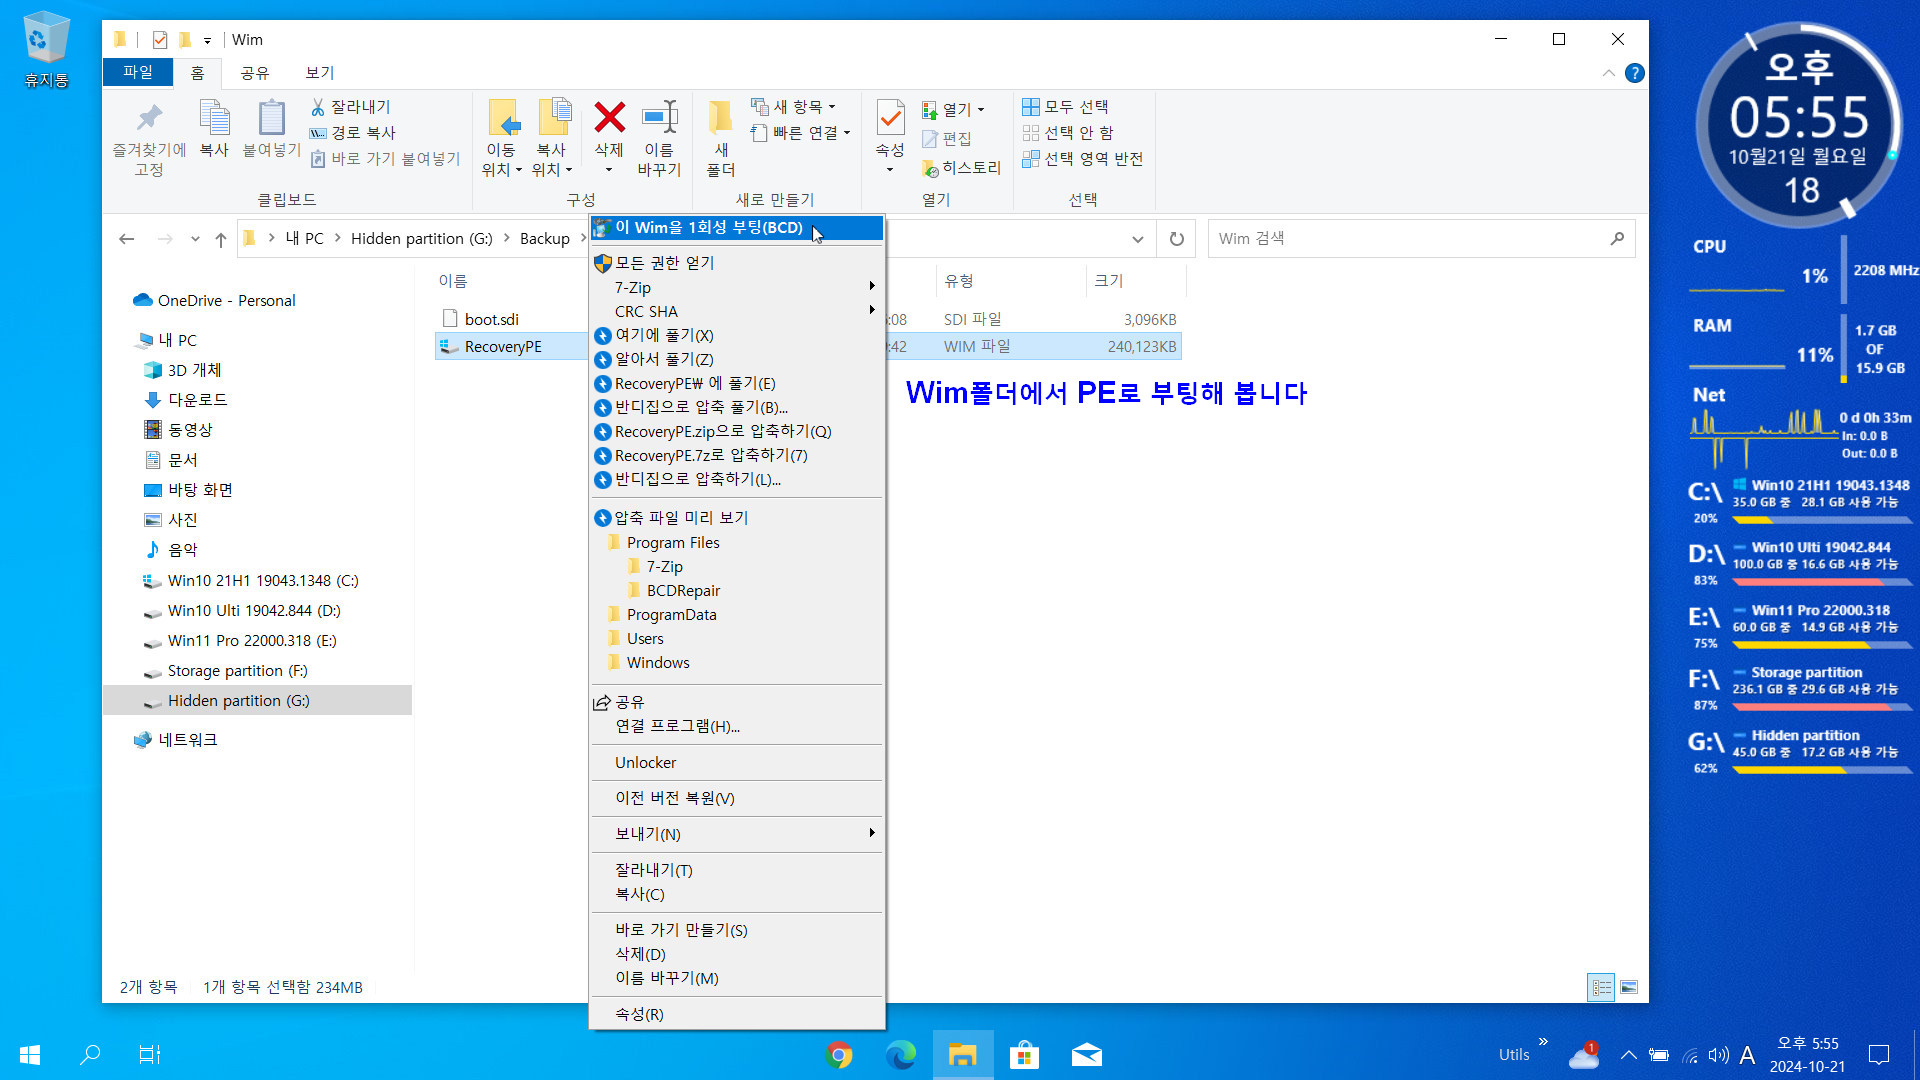The width and height of the screenshot is (1920, 1080).
Task: Open the 7-Zip submenu
Action: (737, 287)
